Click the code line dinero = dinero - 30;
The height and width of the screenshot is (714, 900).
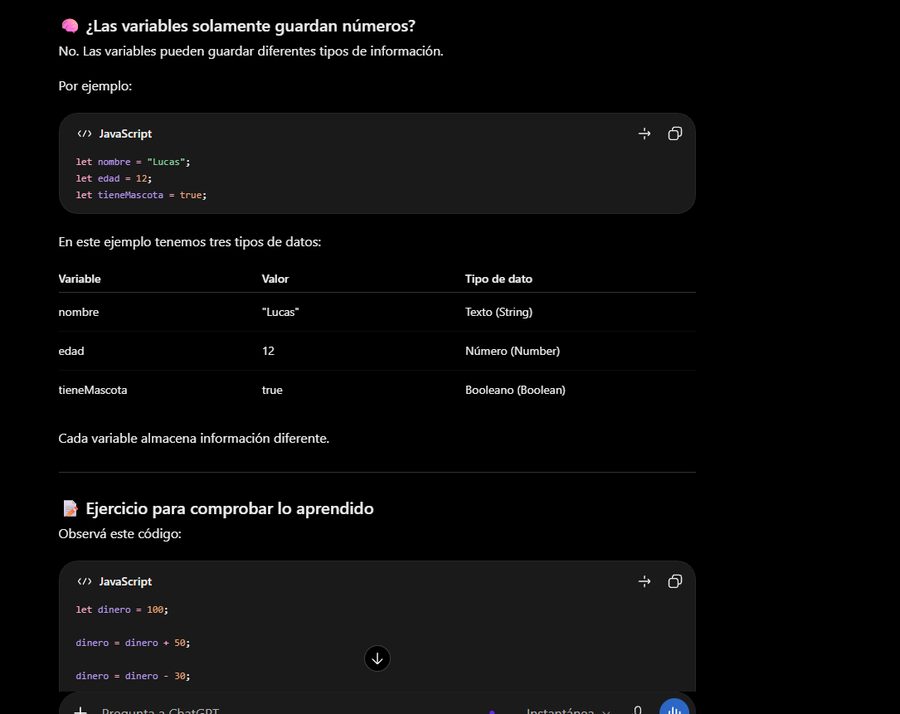point(133,676)
